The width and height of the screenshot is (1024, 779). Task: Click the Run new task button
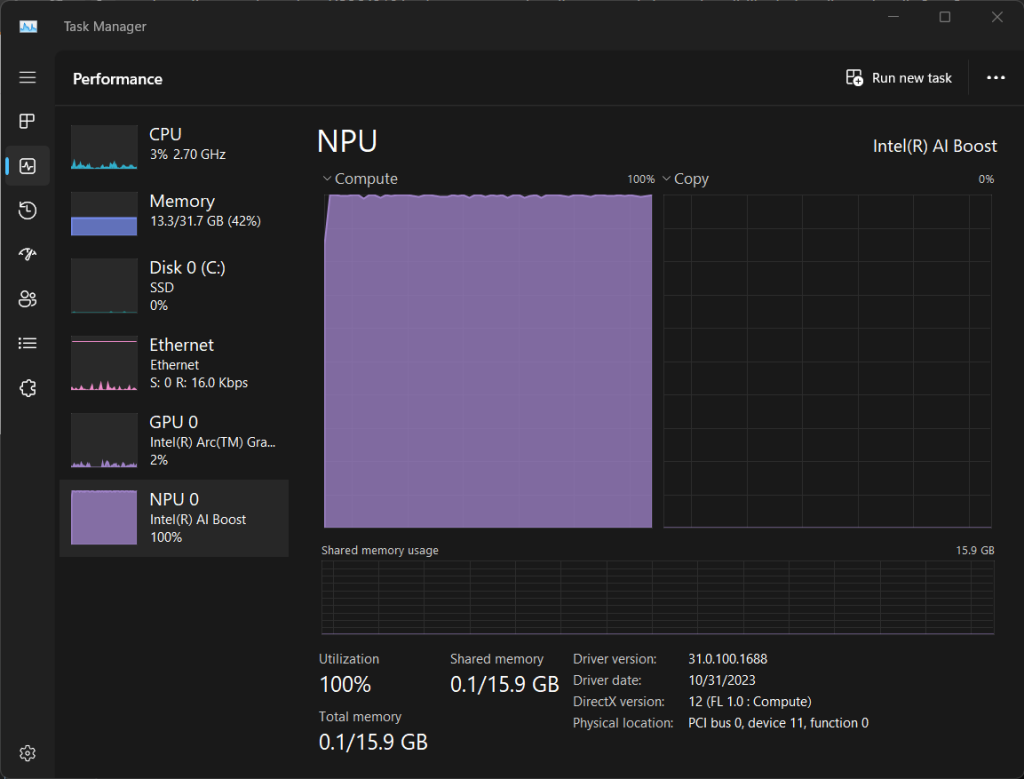[x=899, y=78]
